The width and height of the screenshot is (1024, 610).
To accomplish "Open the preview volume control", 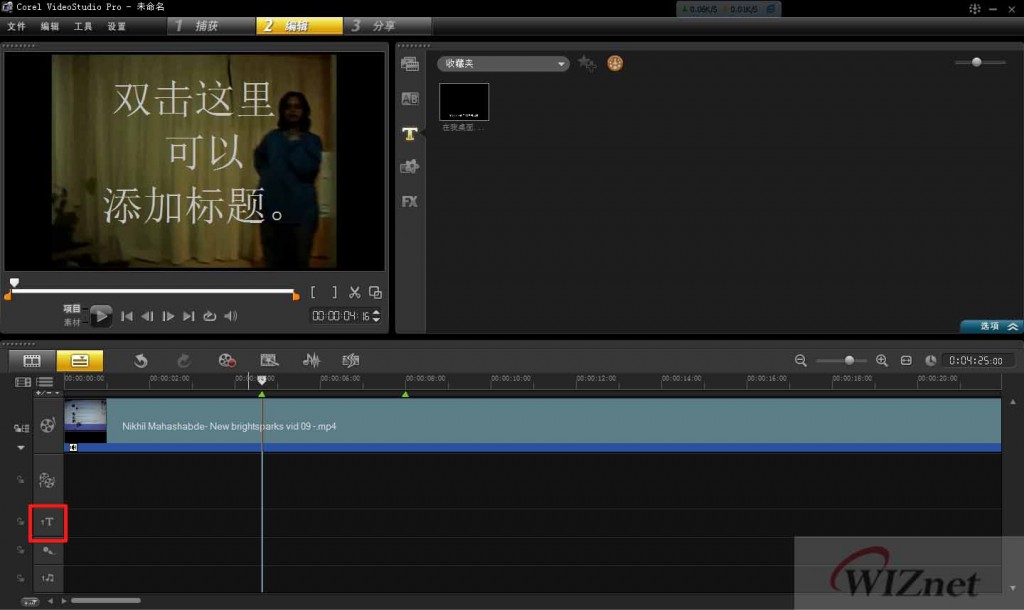I will point(231,316).
